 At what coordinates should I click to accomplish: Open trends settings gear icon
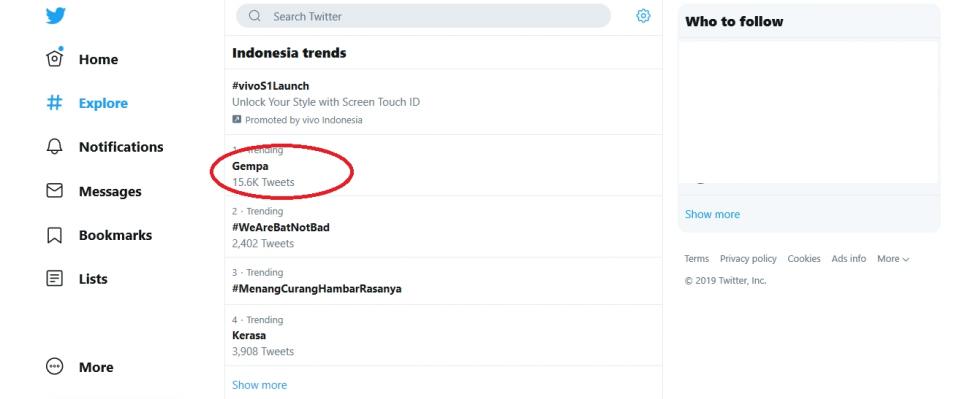point(643,16)
